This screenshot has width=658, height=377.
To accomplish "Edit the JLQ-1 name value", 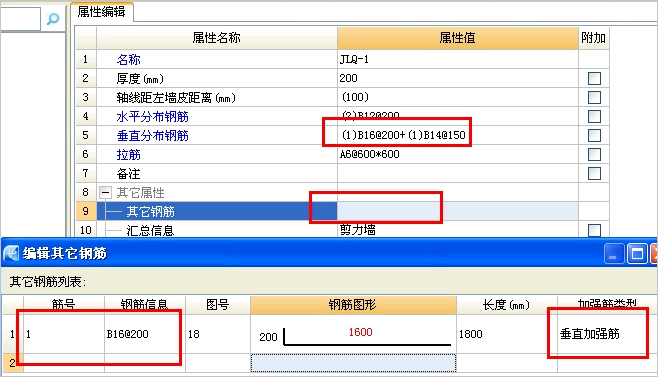I will [x=458, y=60].
